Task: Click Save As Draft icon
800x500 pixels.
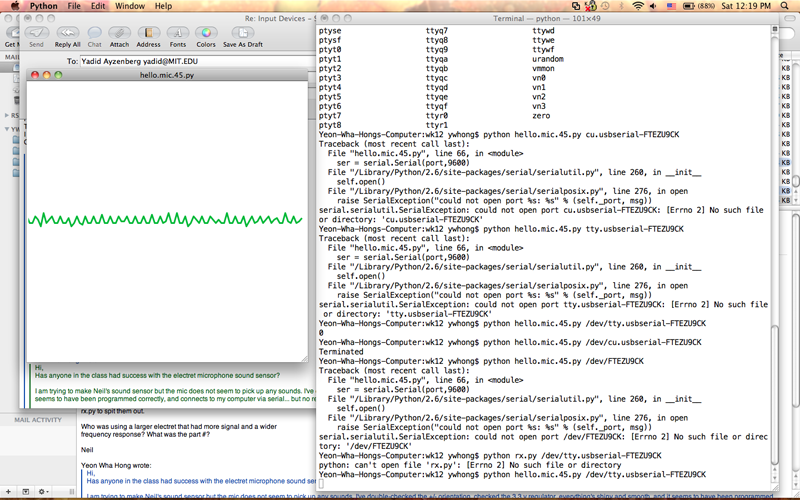Action: pyautogui.click(x=243, y=33)
